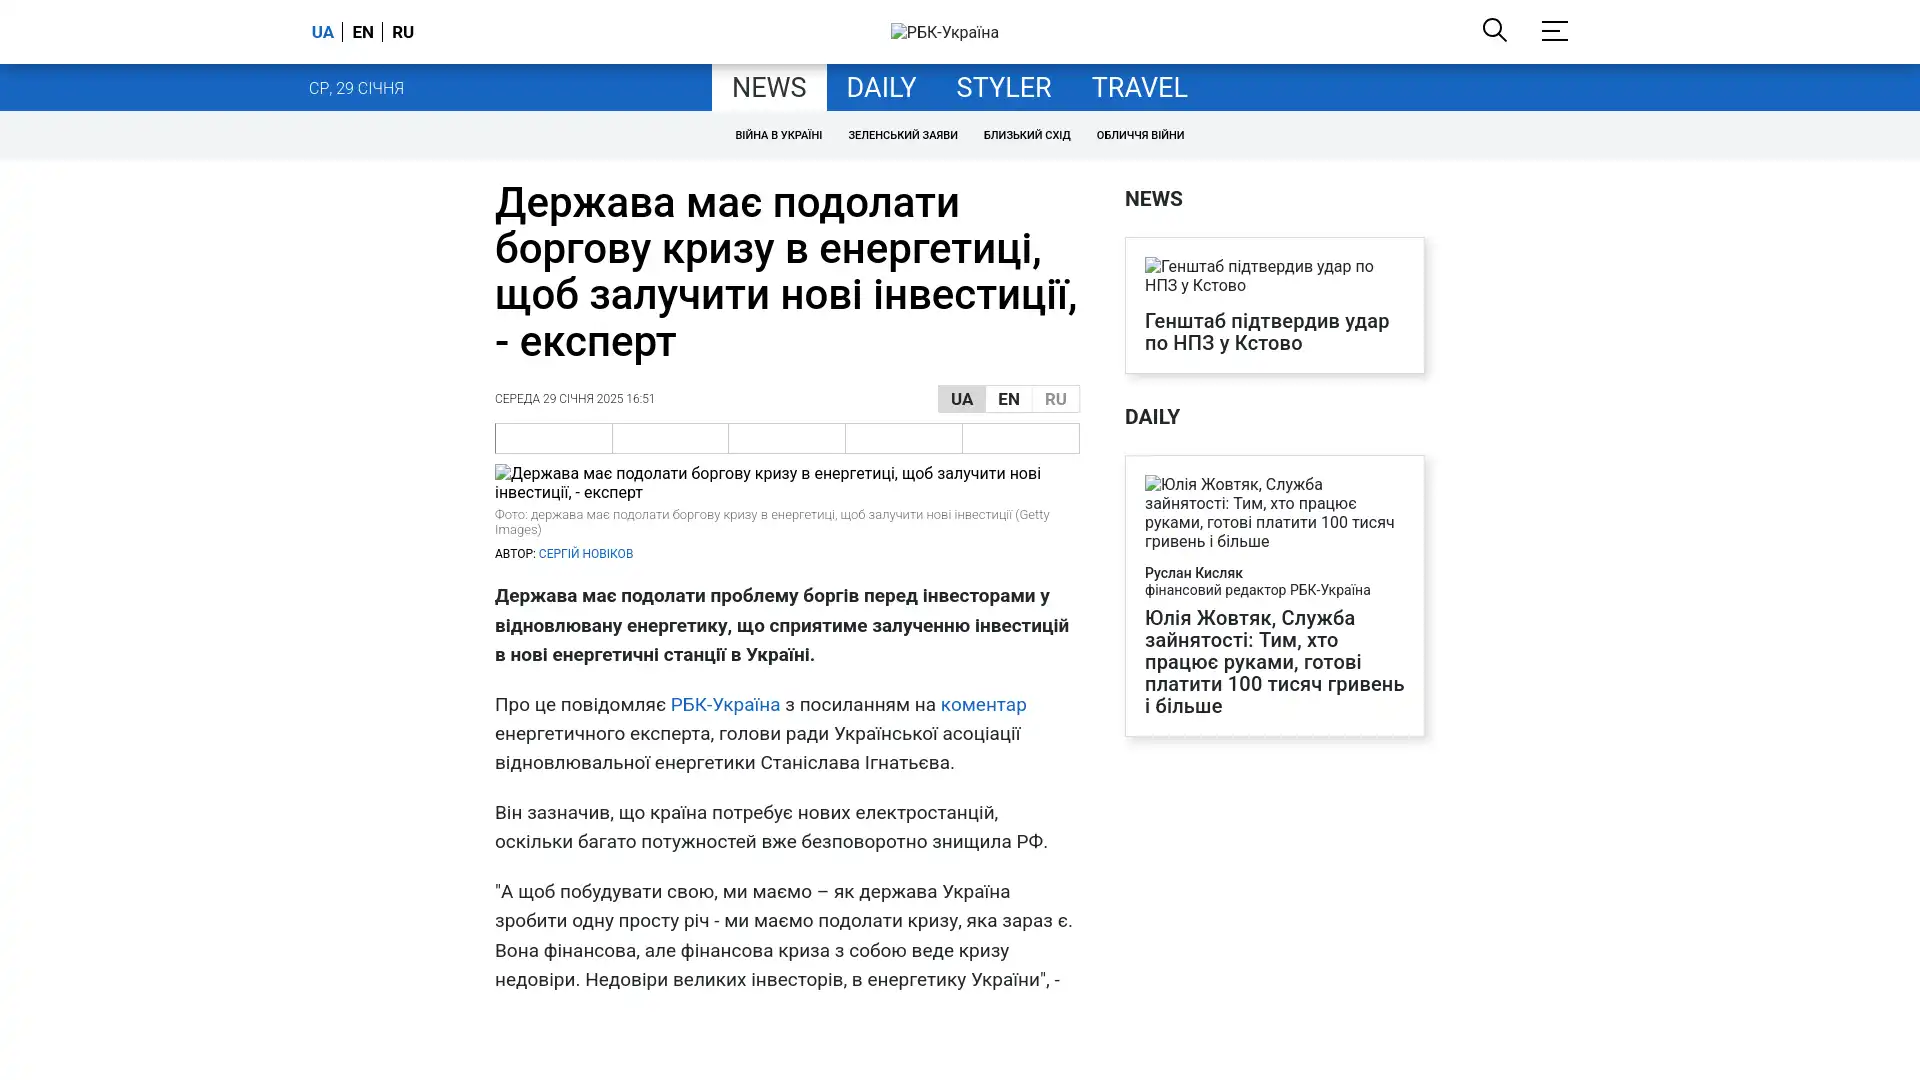Select the NEWS tab
This screenshot has width=1920, height=1080.
click(768, 88)
